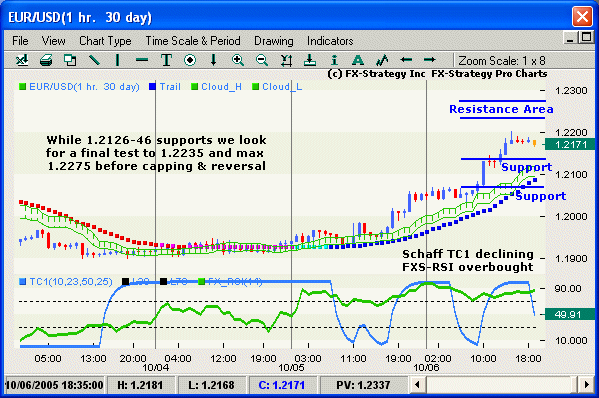Open the Drawing menu
Screen dimensions: 599x398
point(274,40)
